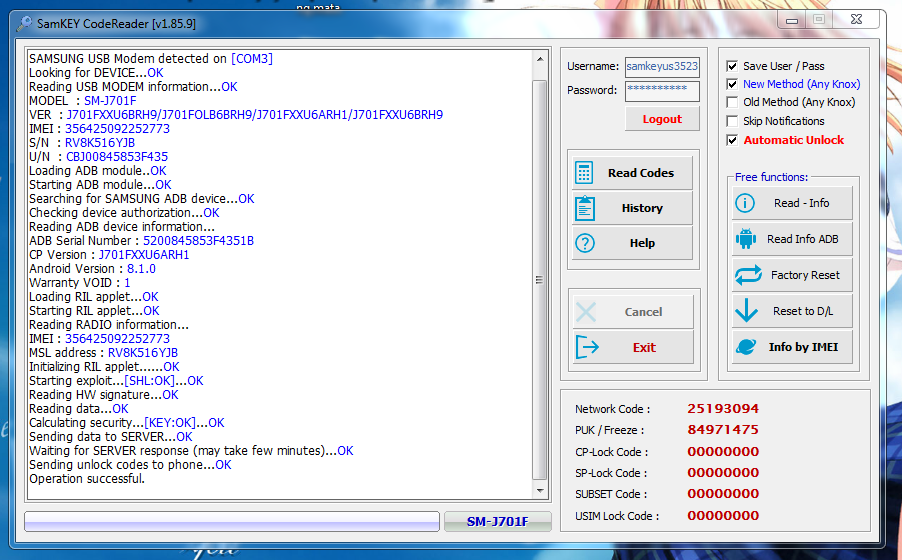Screen dimensions: 902x560
Task: Click the U/N value CBJ00845853F435
Action: coord(117,157)
